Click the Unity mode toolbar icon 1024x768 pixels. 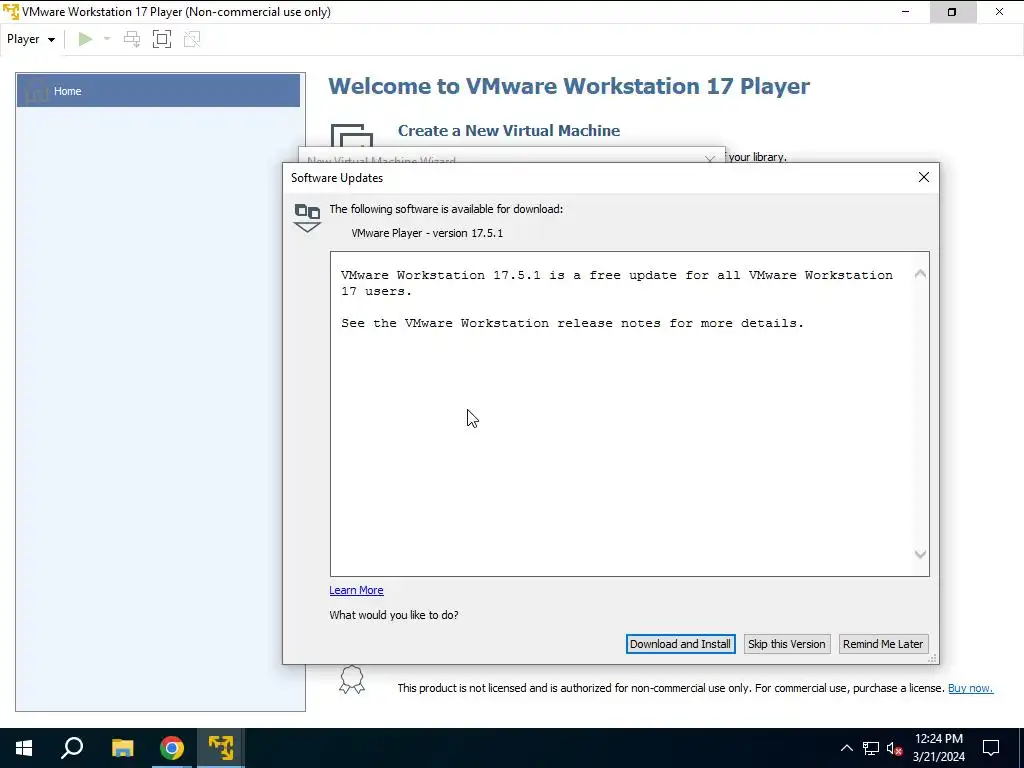point(192,39)
